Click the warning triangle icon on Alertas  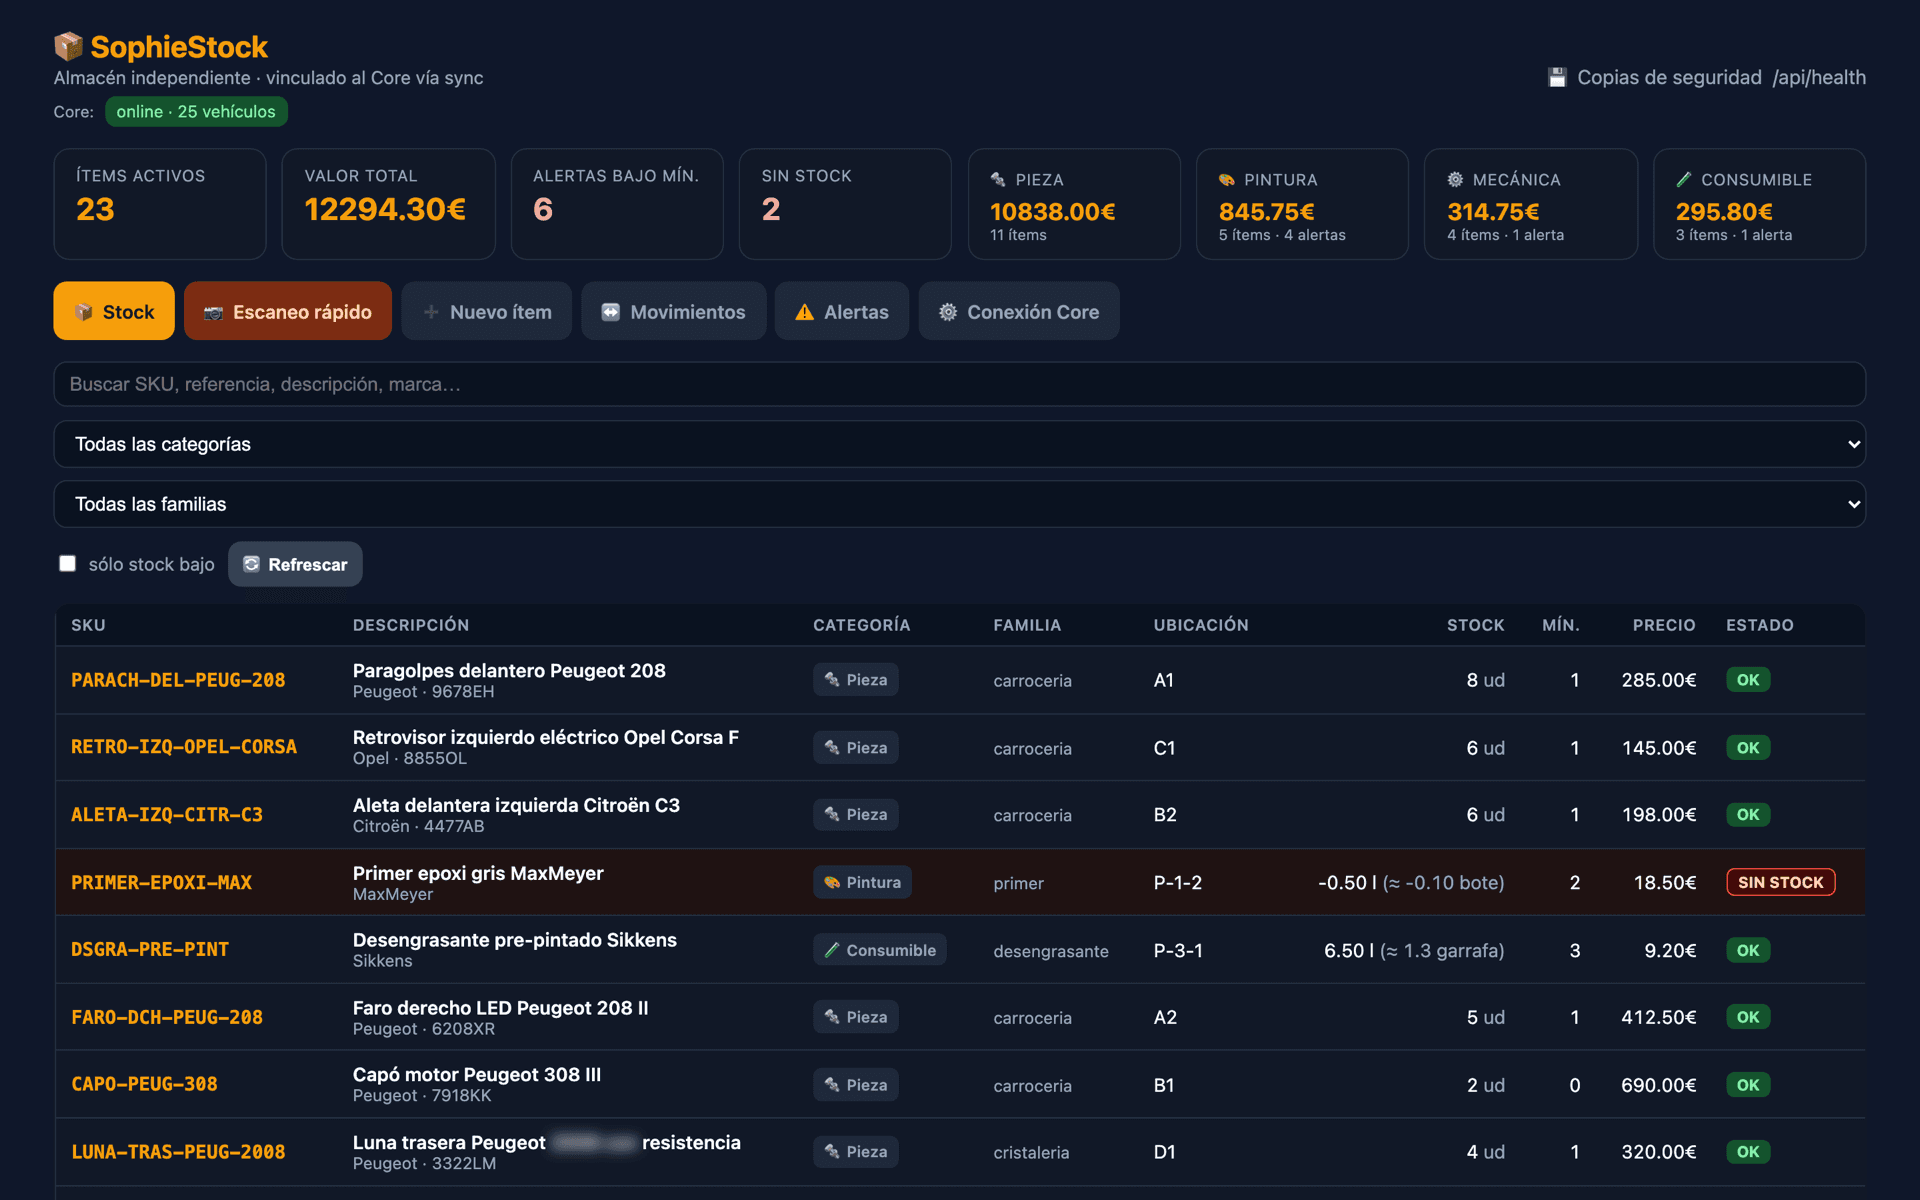[x=805, y=313]
